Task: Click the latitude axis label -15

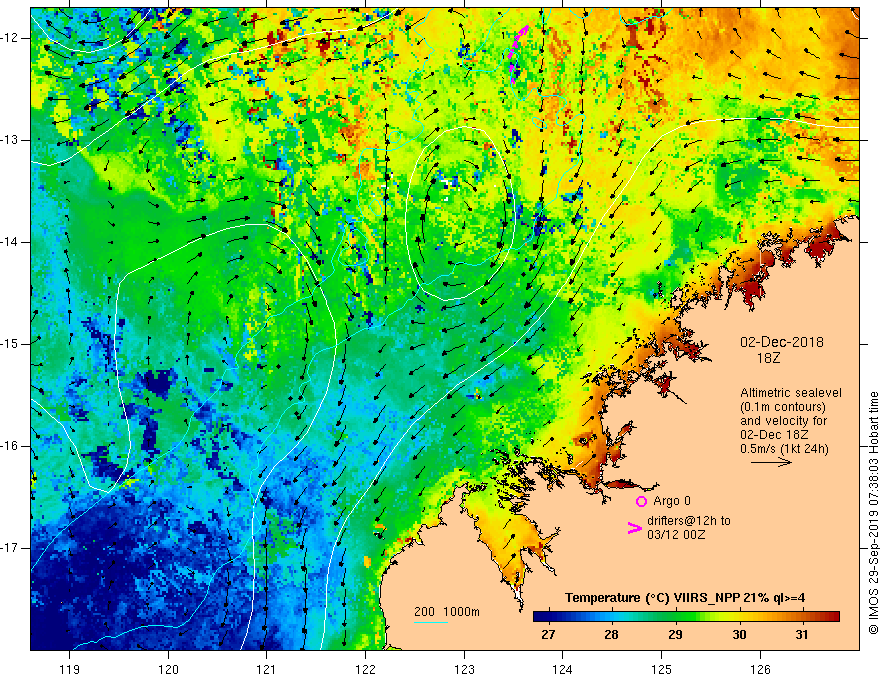Action: click(10, 344)
